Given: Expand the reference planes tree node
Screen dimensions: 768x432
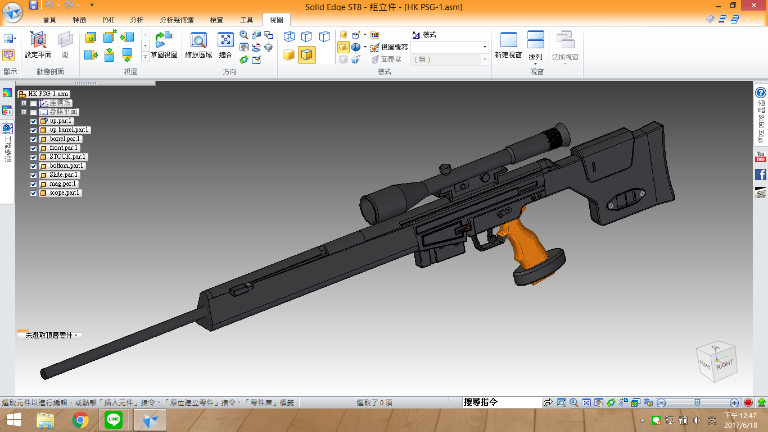Looking at the screenshot, I should (24, 112).
